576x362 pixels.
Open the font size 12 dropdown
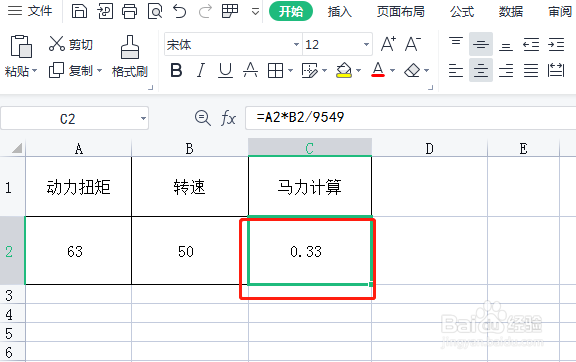click(366, 44)
